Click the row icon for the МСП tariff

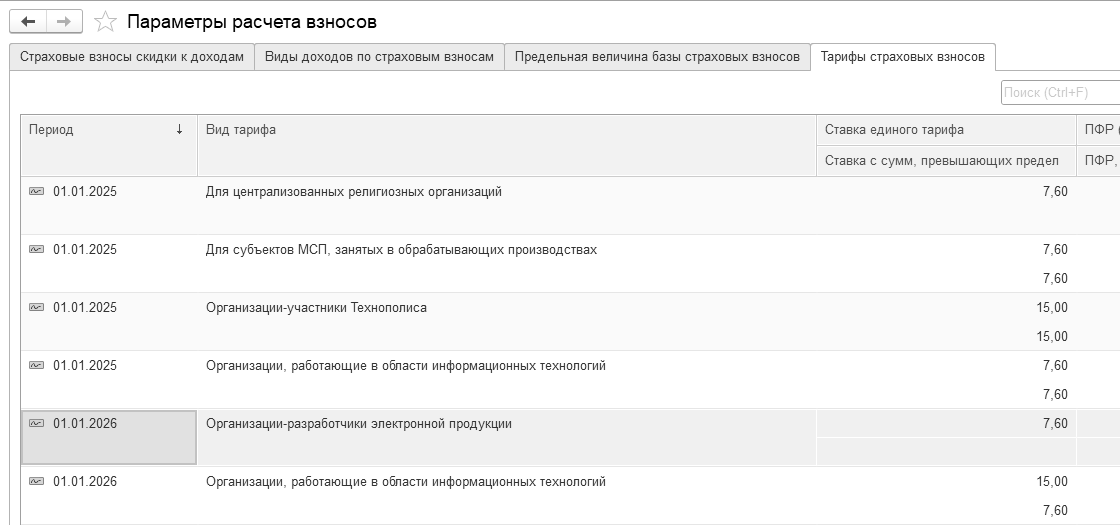pyautogui.click(x=37, y=250)
